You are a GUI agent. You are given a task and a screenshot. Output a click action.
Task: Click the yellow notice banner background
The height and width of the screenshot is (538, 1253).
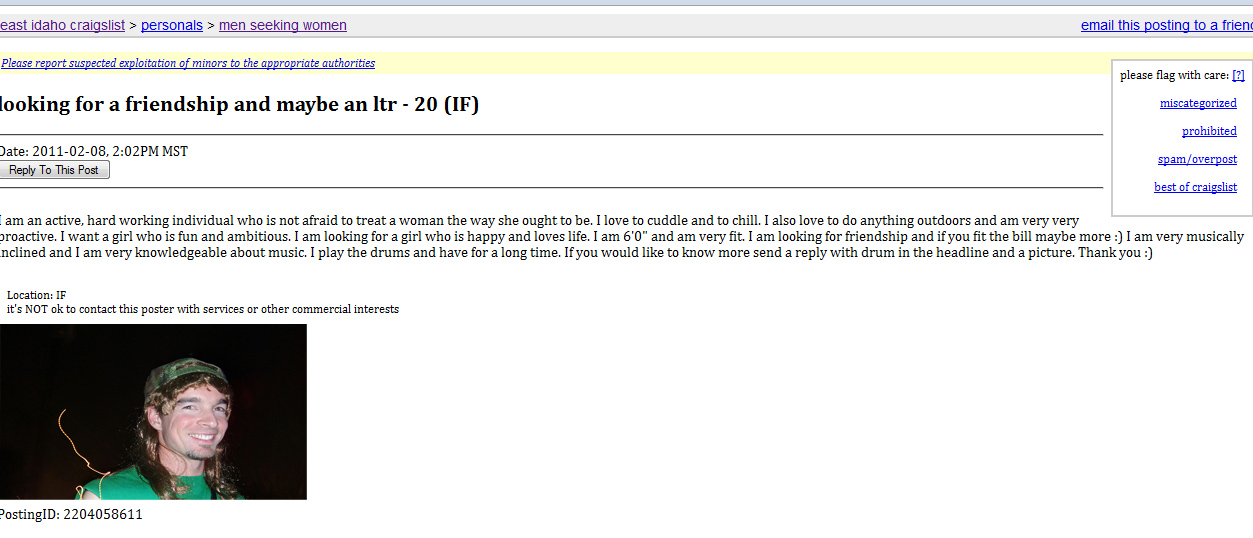pos(700,63)
